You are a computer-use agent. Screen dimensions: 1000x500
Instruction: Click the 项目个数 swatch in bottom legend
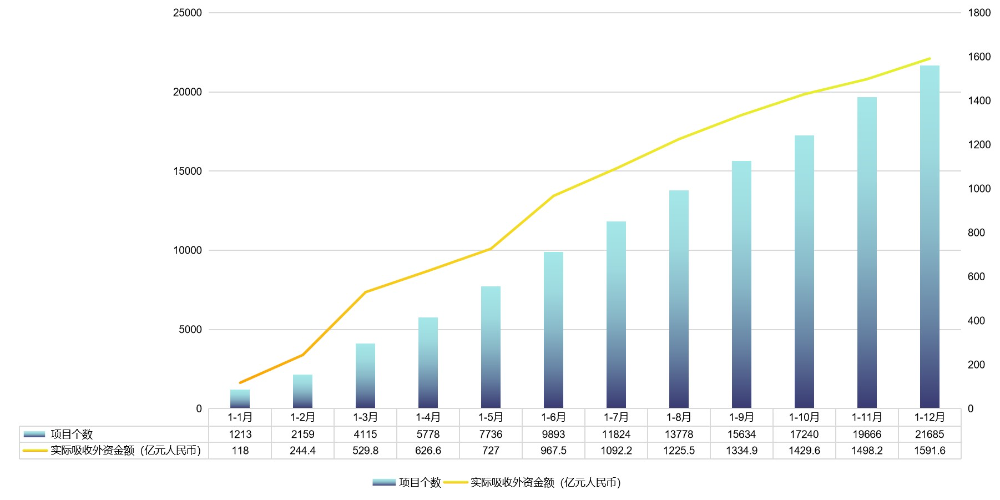pos(383,482)
